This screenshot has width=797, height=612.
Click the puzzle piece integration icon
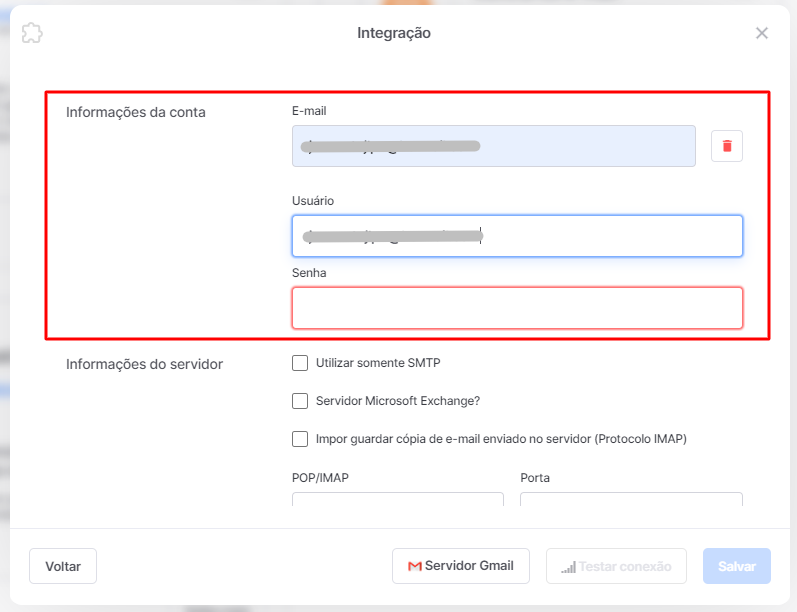(x=32, y=33)
